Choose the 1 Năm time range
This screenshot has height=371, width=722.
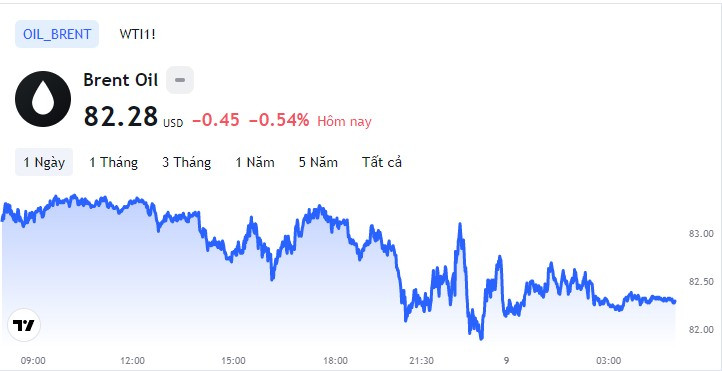255,162
